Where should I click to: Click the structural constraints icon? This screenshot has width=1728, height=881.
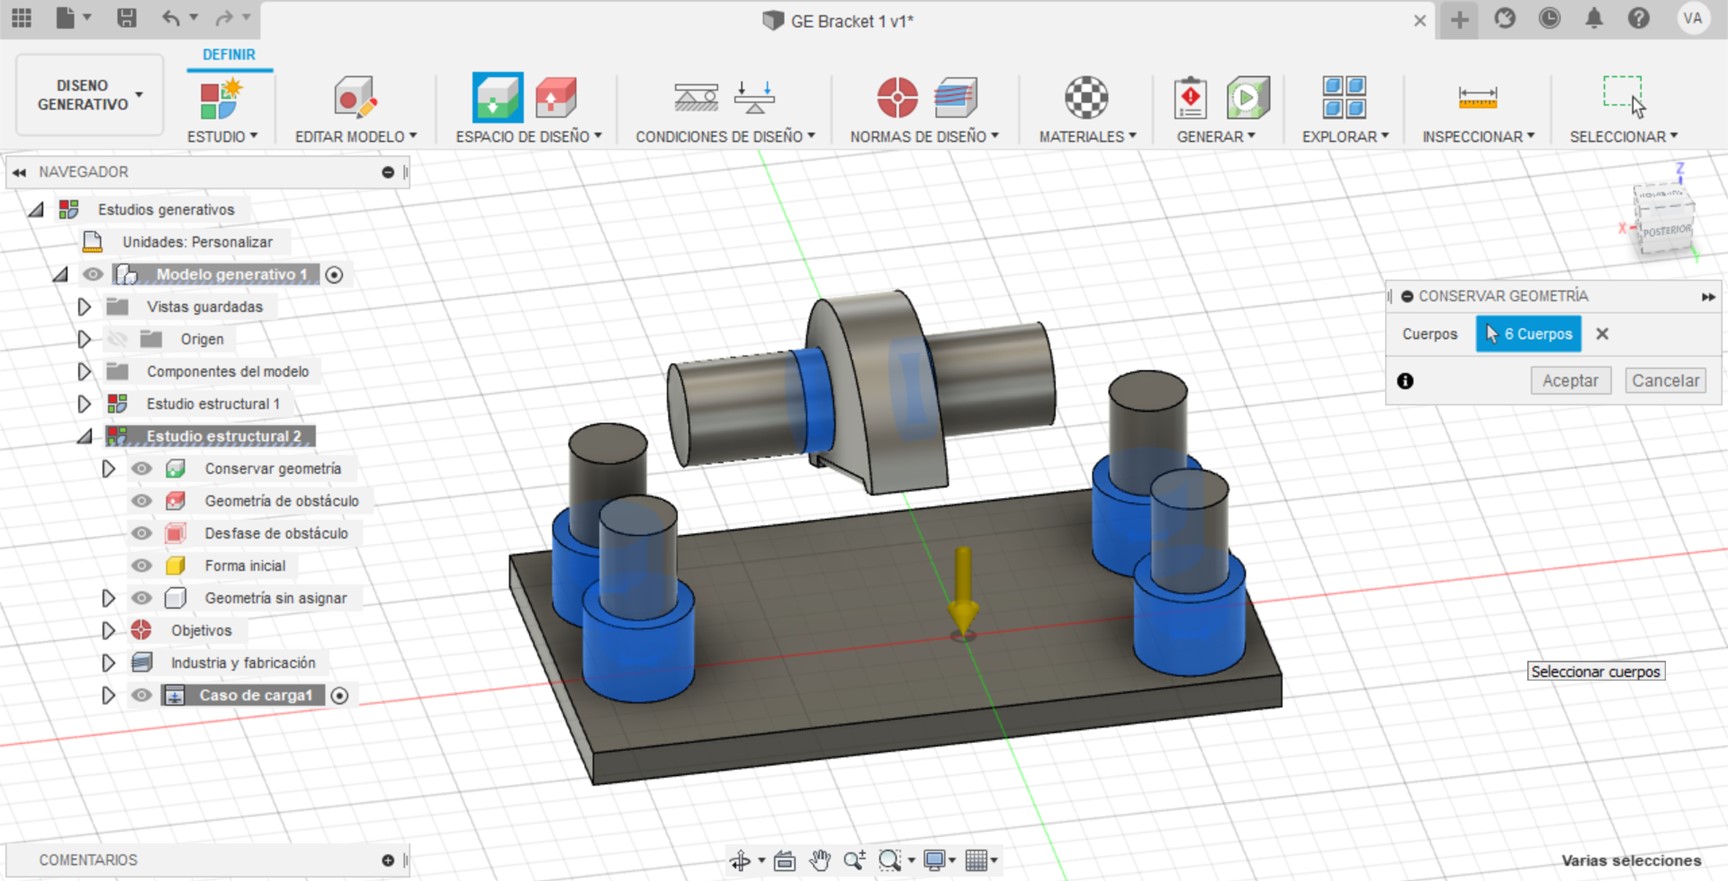coord(696,98)
